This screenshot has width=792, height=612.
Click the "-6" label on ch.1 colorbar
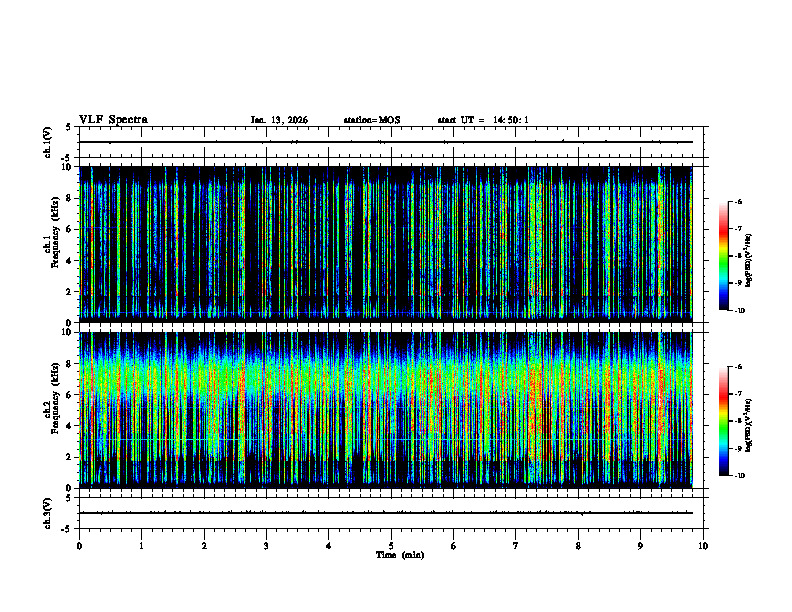738,201
